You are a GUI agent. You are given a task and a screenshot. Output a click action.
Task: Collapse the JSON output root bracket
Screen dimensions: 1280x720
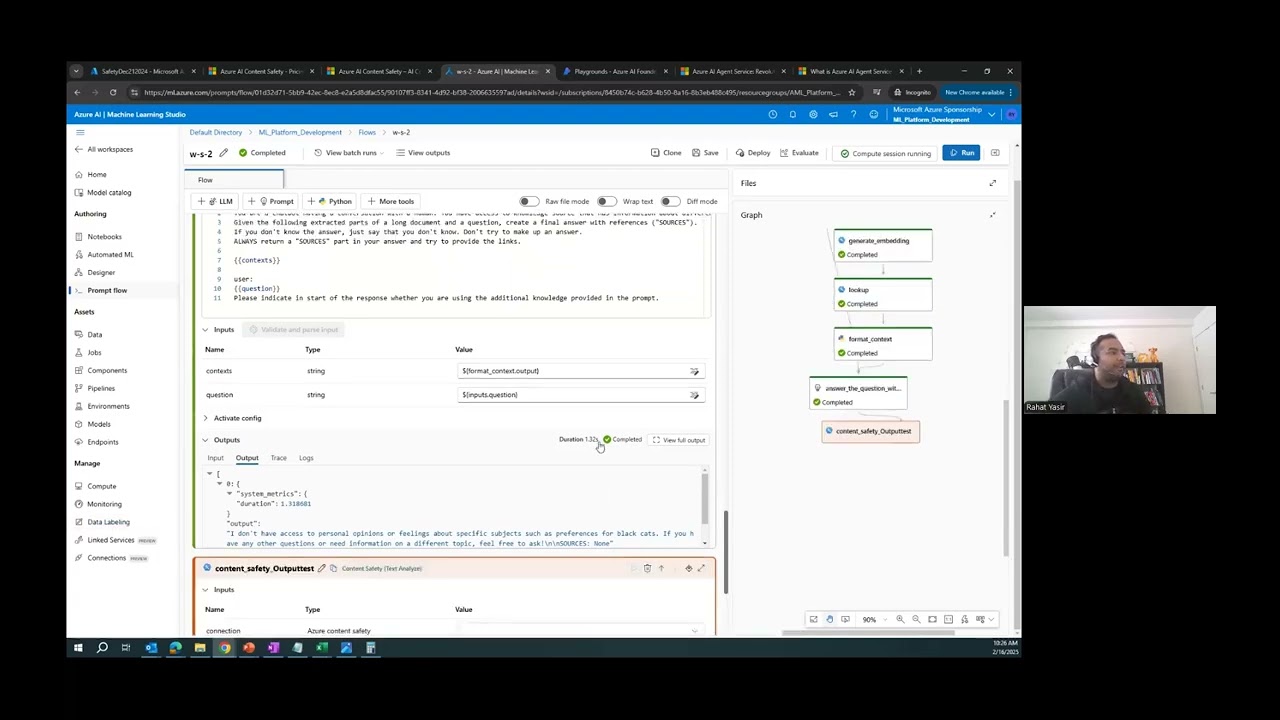[x=210, y=474]
